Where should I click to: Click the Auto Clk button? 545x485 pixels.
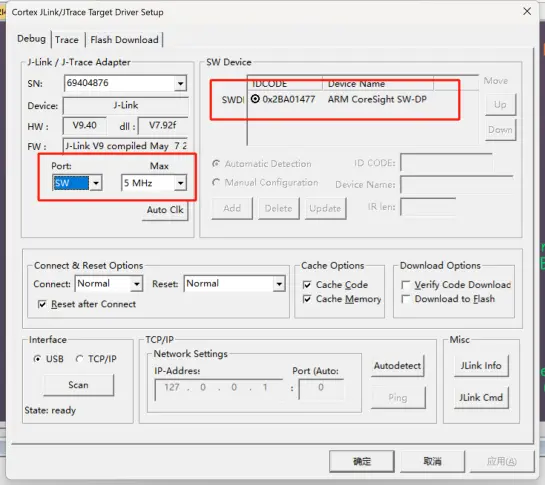[x=165, y=210]
